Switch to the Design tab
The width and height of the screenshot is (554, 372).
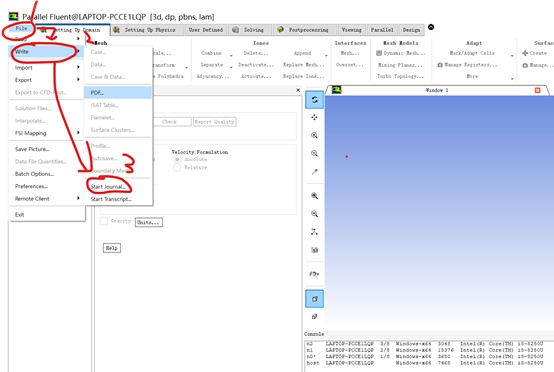click(x=412, y=30)
